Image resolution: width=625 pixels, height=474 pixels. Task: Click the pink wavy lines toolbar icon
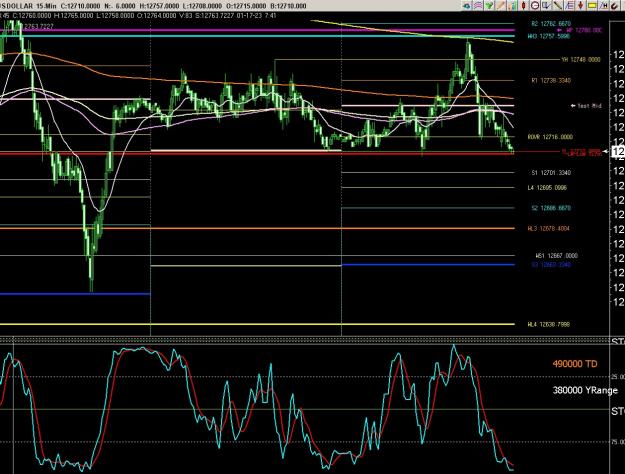478,6
